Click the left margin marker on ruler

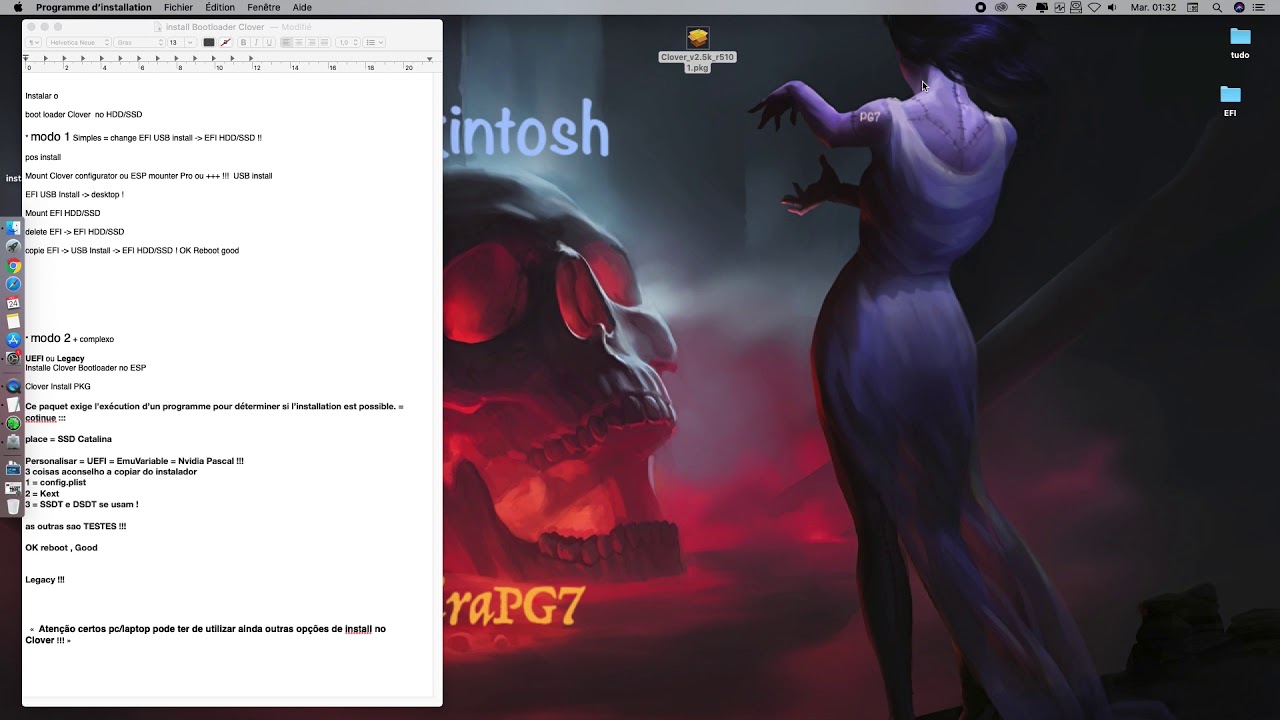point(26,58)
